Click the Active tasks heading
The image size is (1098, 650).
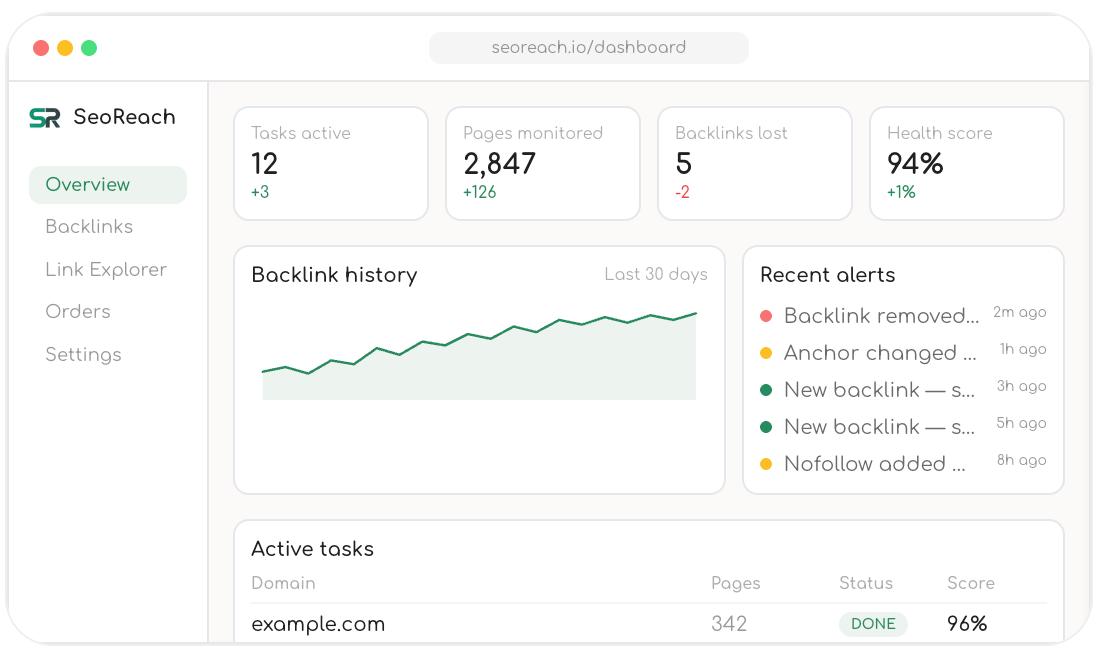pyautogui.click(x=312, y=548)
